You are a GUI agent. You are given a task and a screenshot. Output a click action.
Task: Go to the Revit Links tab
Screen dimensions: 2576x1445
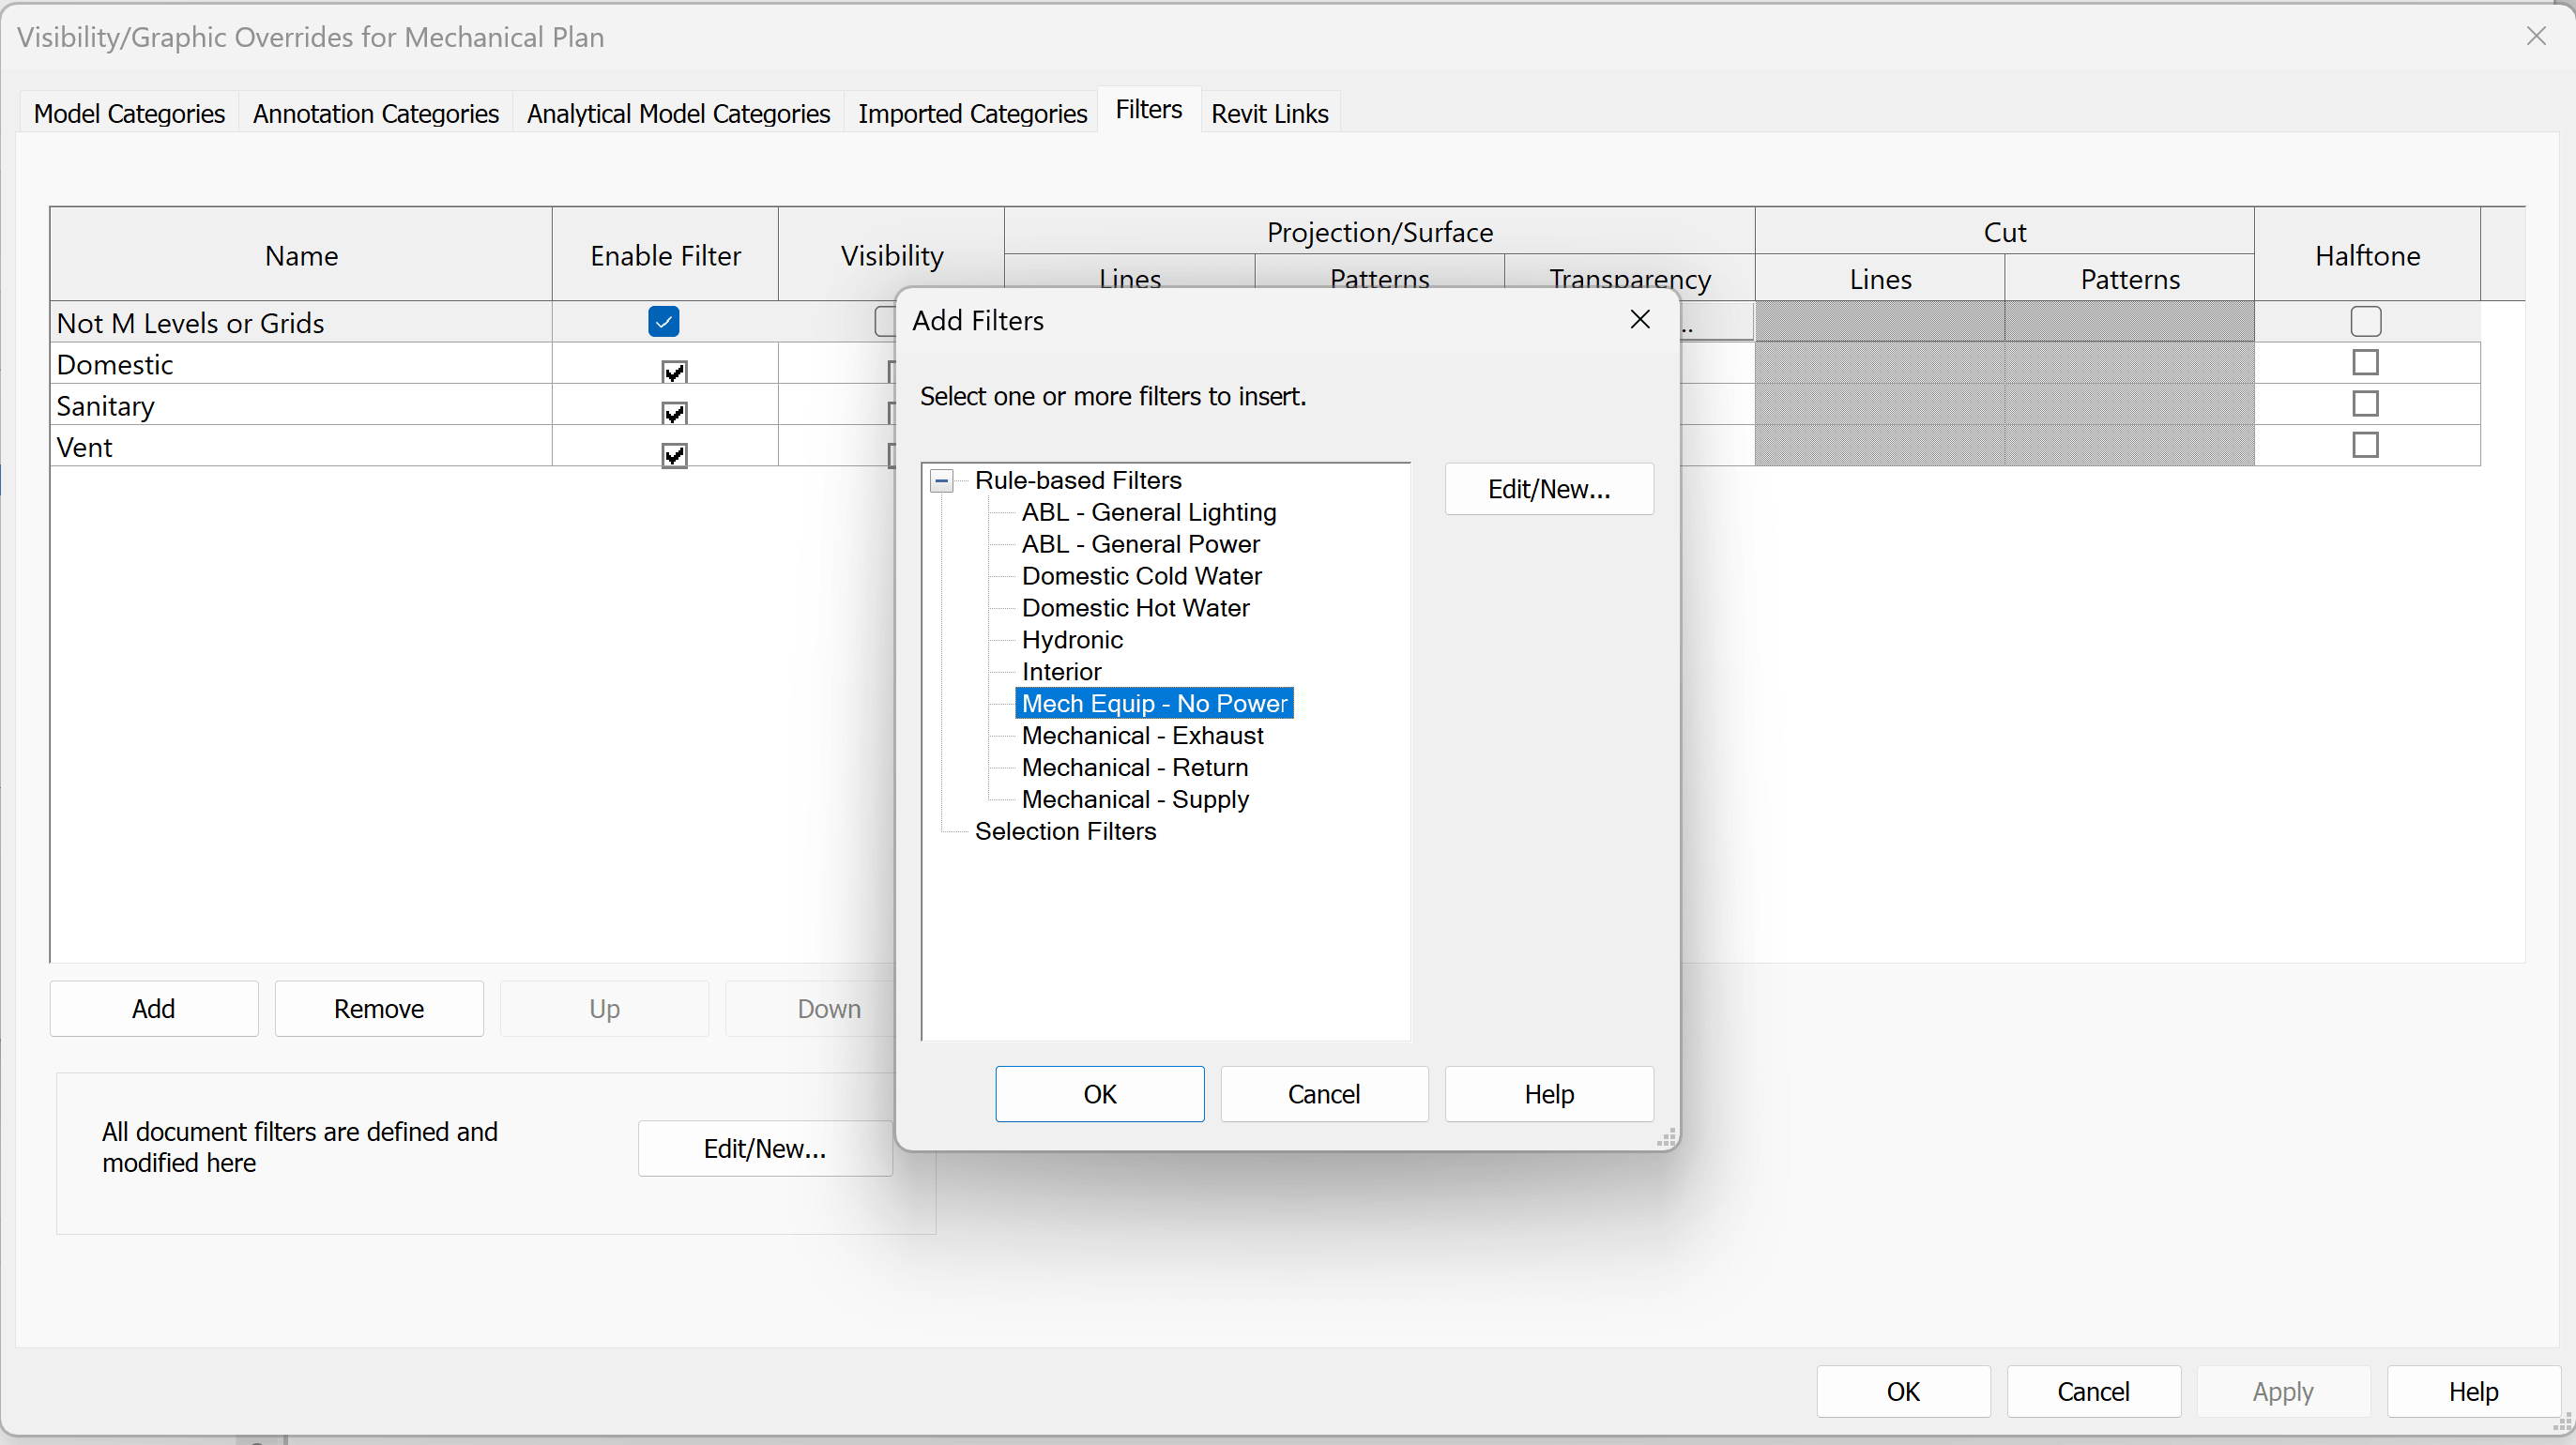1269,113
